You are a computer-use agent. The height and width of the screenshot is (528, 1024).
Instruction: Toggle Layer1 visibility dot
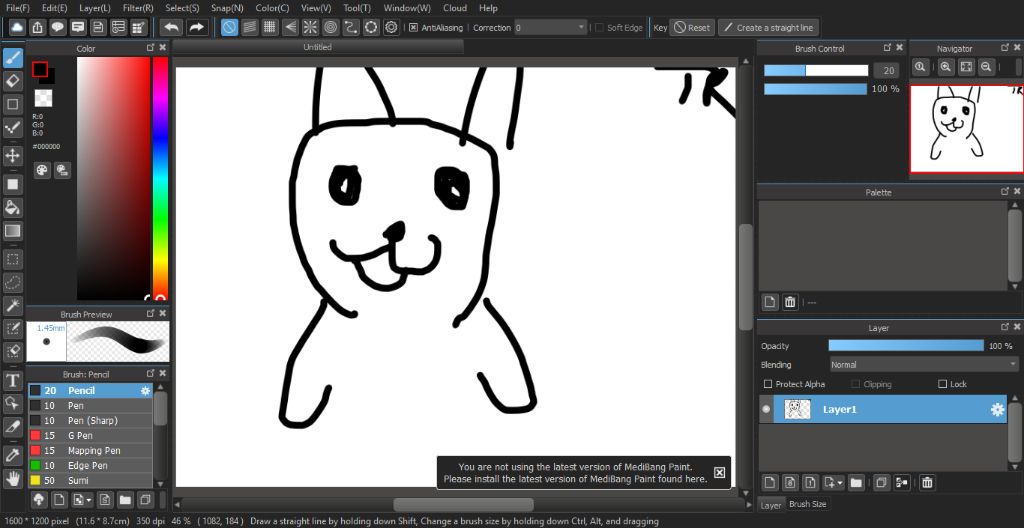click(x=766, y=410)
